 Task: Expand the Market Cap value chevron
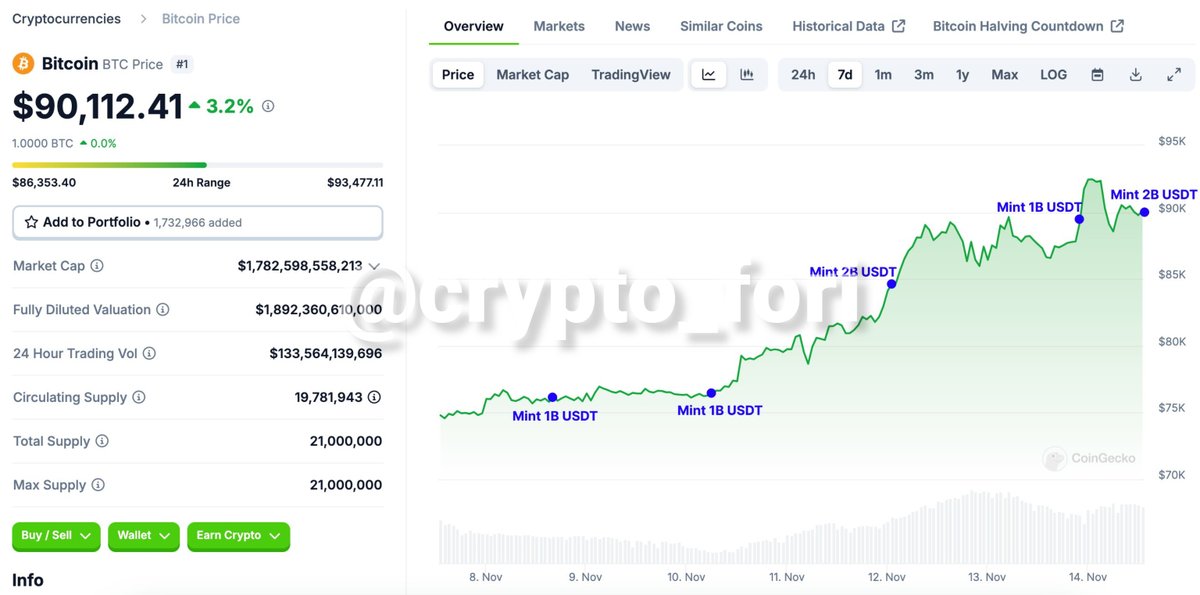(375, 266)
